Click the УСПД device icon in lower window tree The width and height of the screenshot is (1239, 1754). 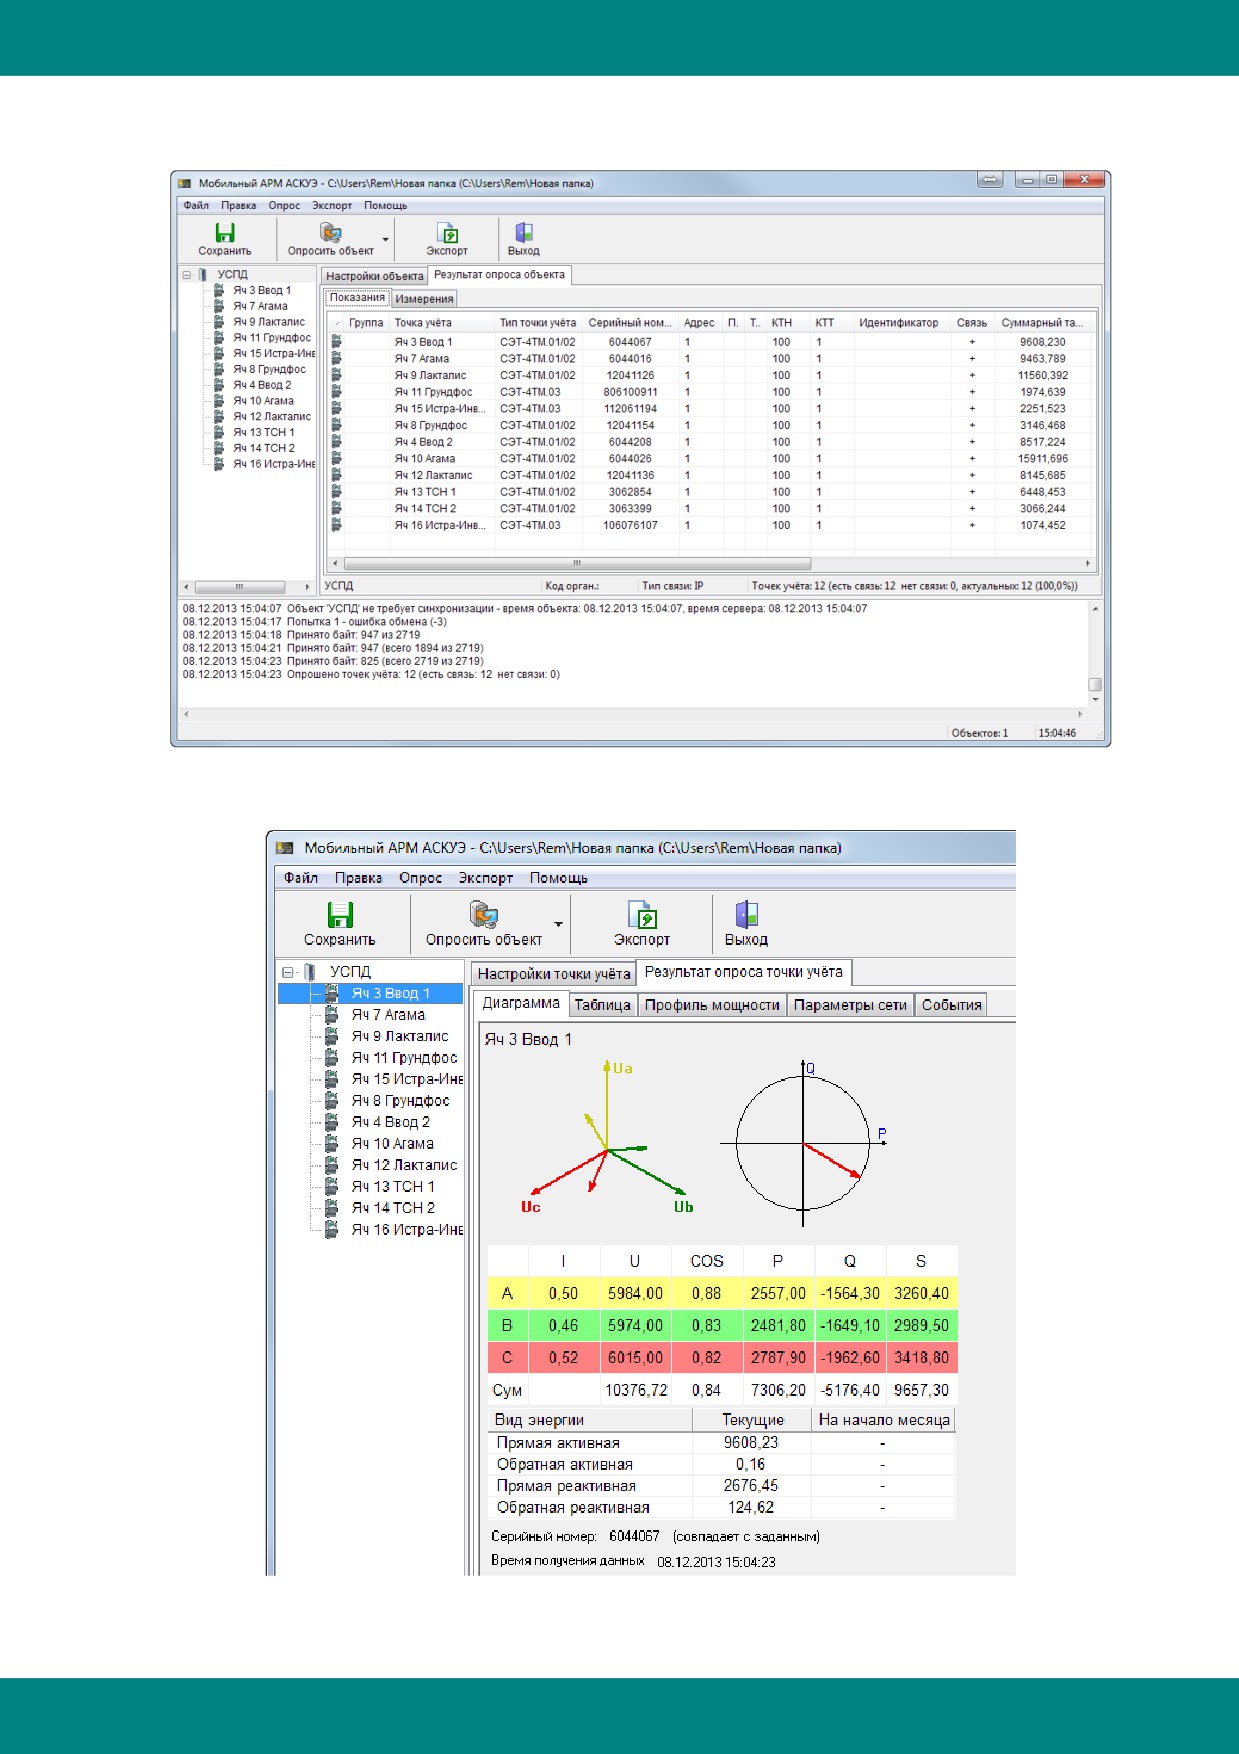[x=311, y=971]
